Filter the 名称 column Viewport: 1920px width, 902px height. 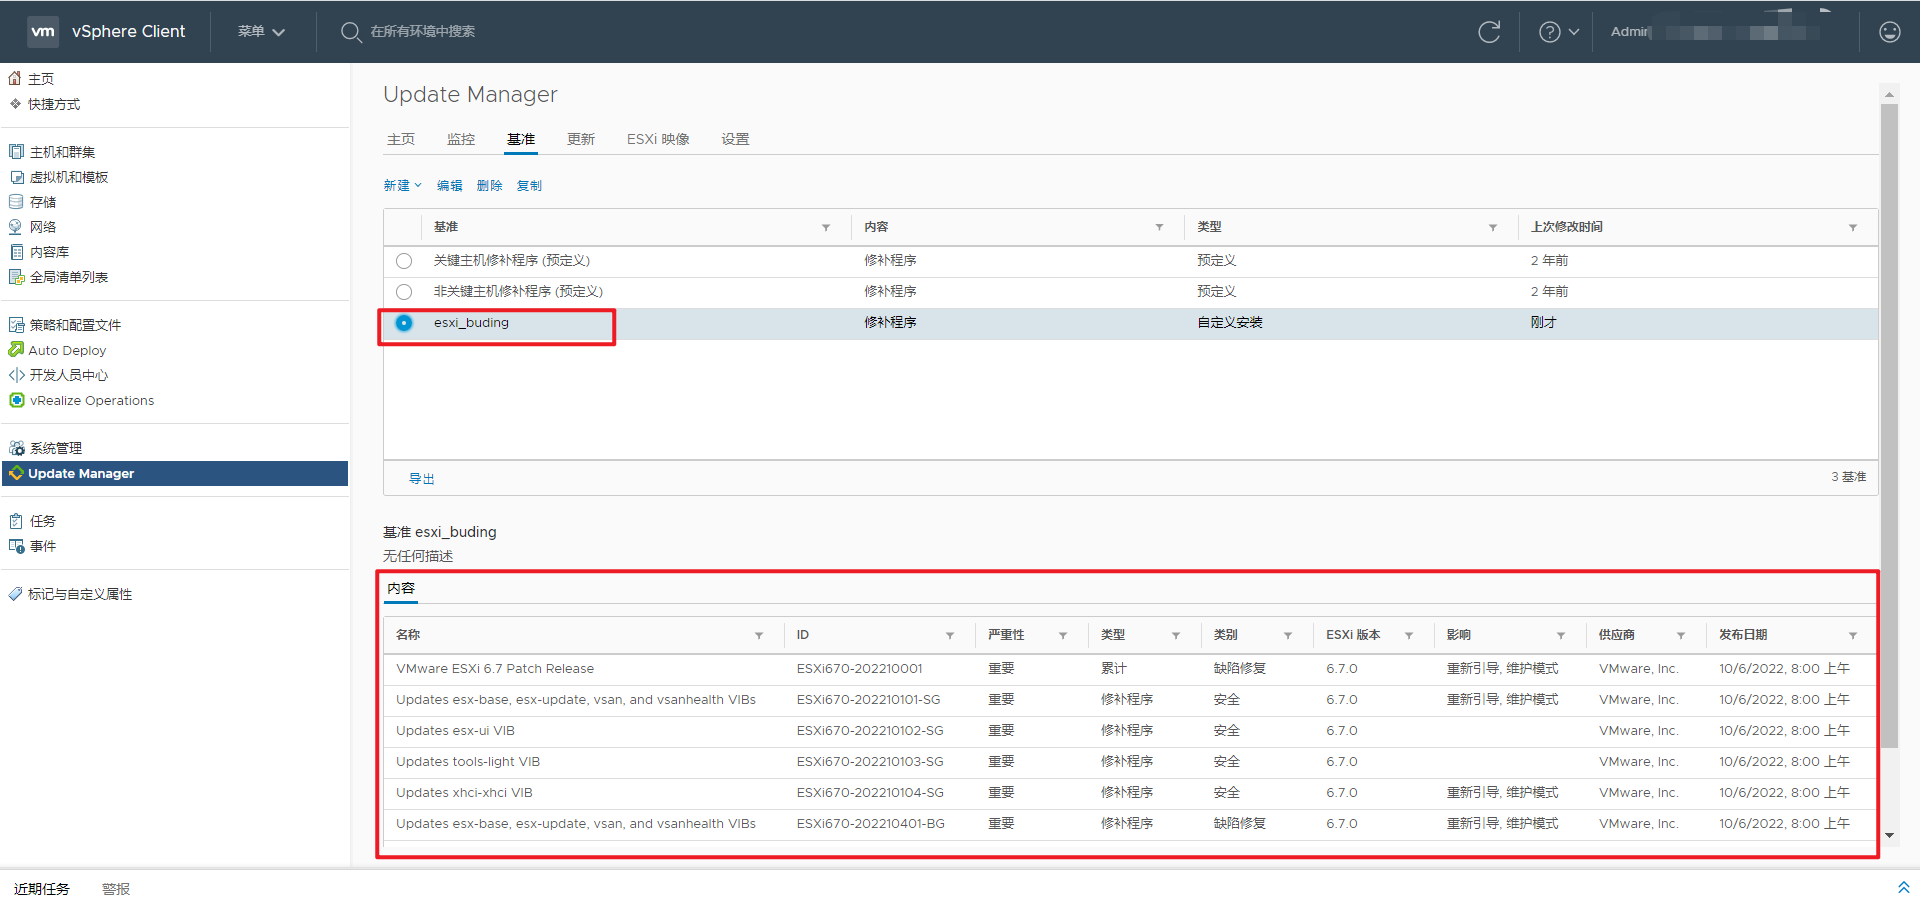pos(759,636)
